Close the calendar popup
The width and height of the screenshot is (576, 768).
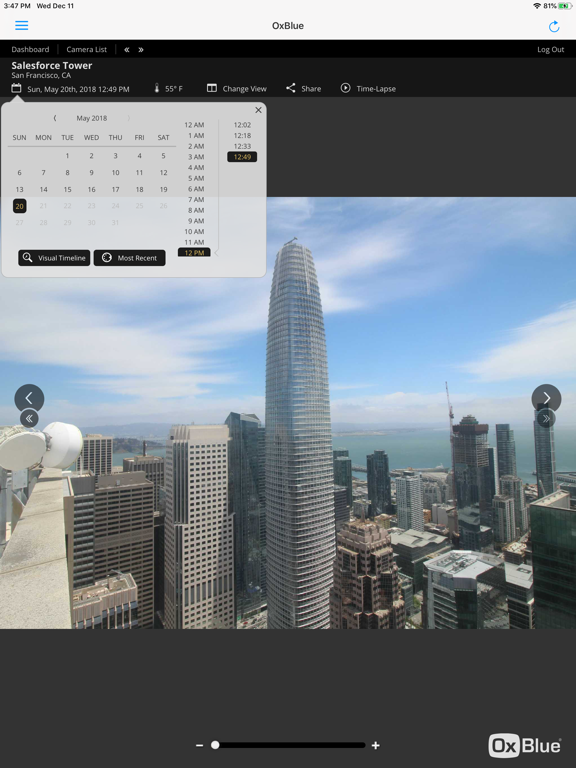pos(258,110)
